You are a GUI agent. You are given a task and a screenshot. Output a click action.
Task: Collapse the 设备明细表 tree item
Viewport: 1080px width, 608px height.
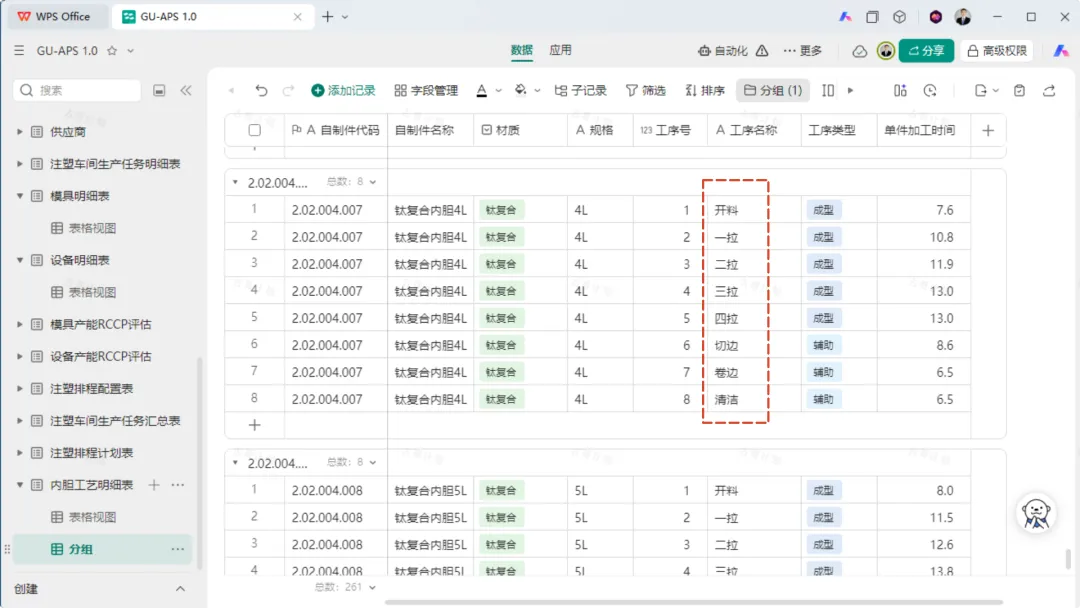click(19, 260)
